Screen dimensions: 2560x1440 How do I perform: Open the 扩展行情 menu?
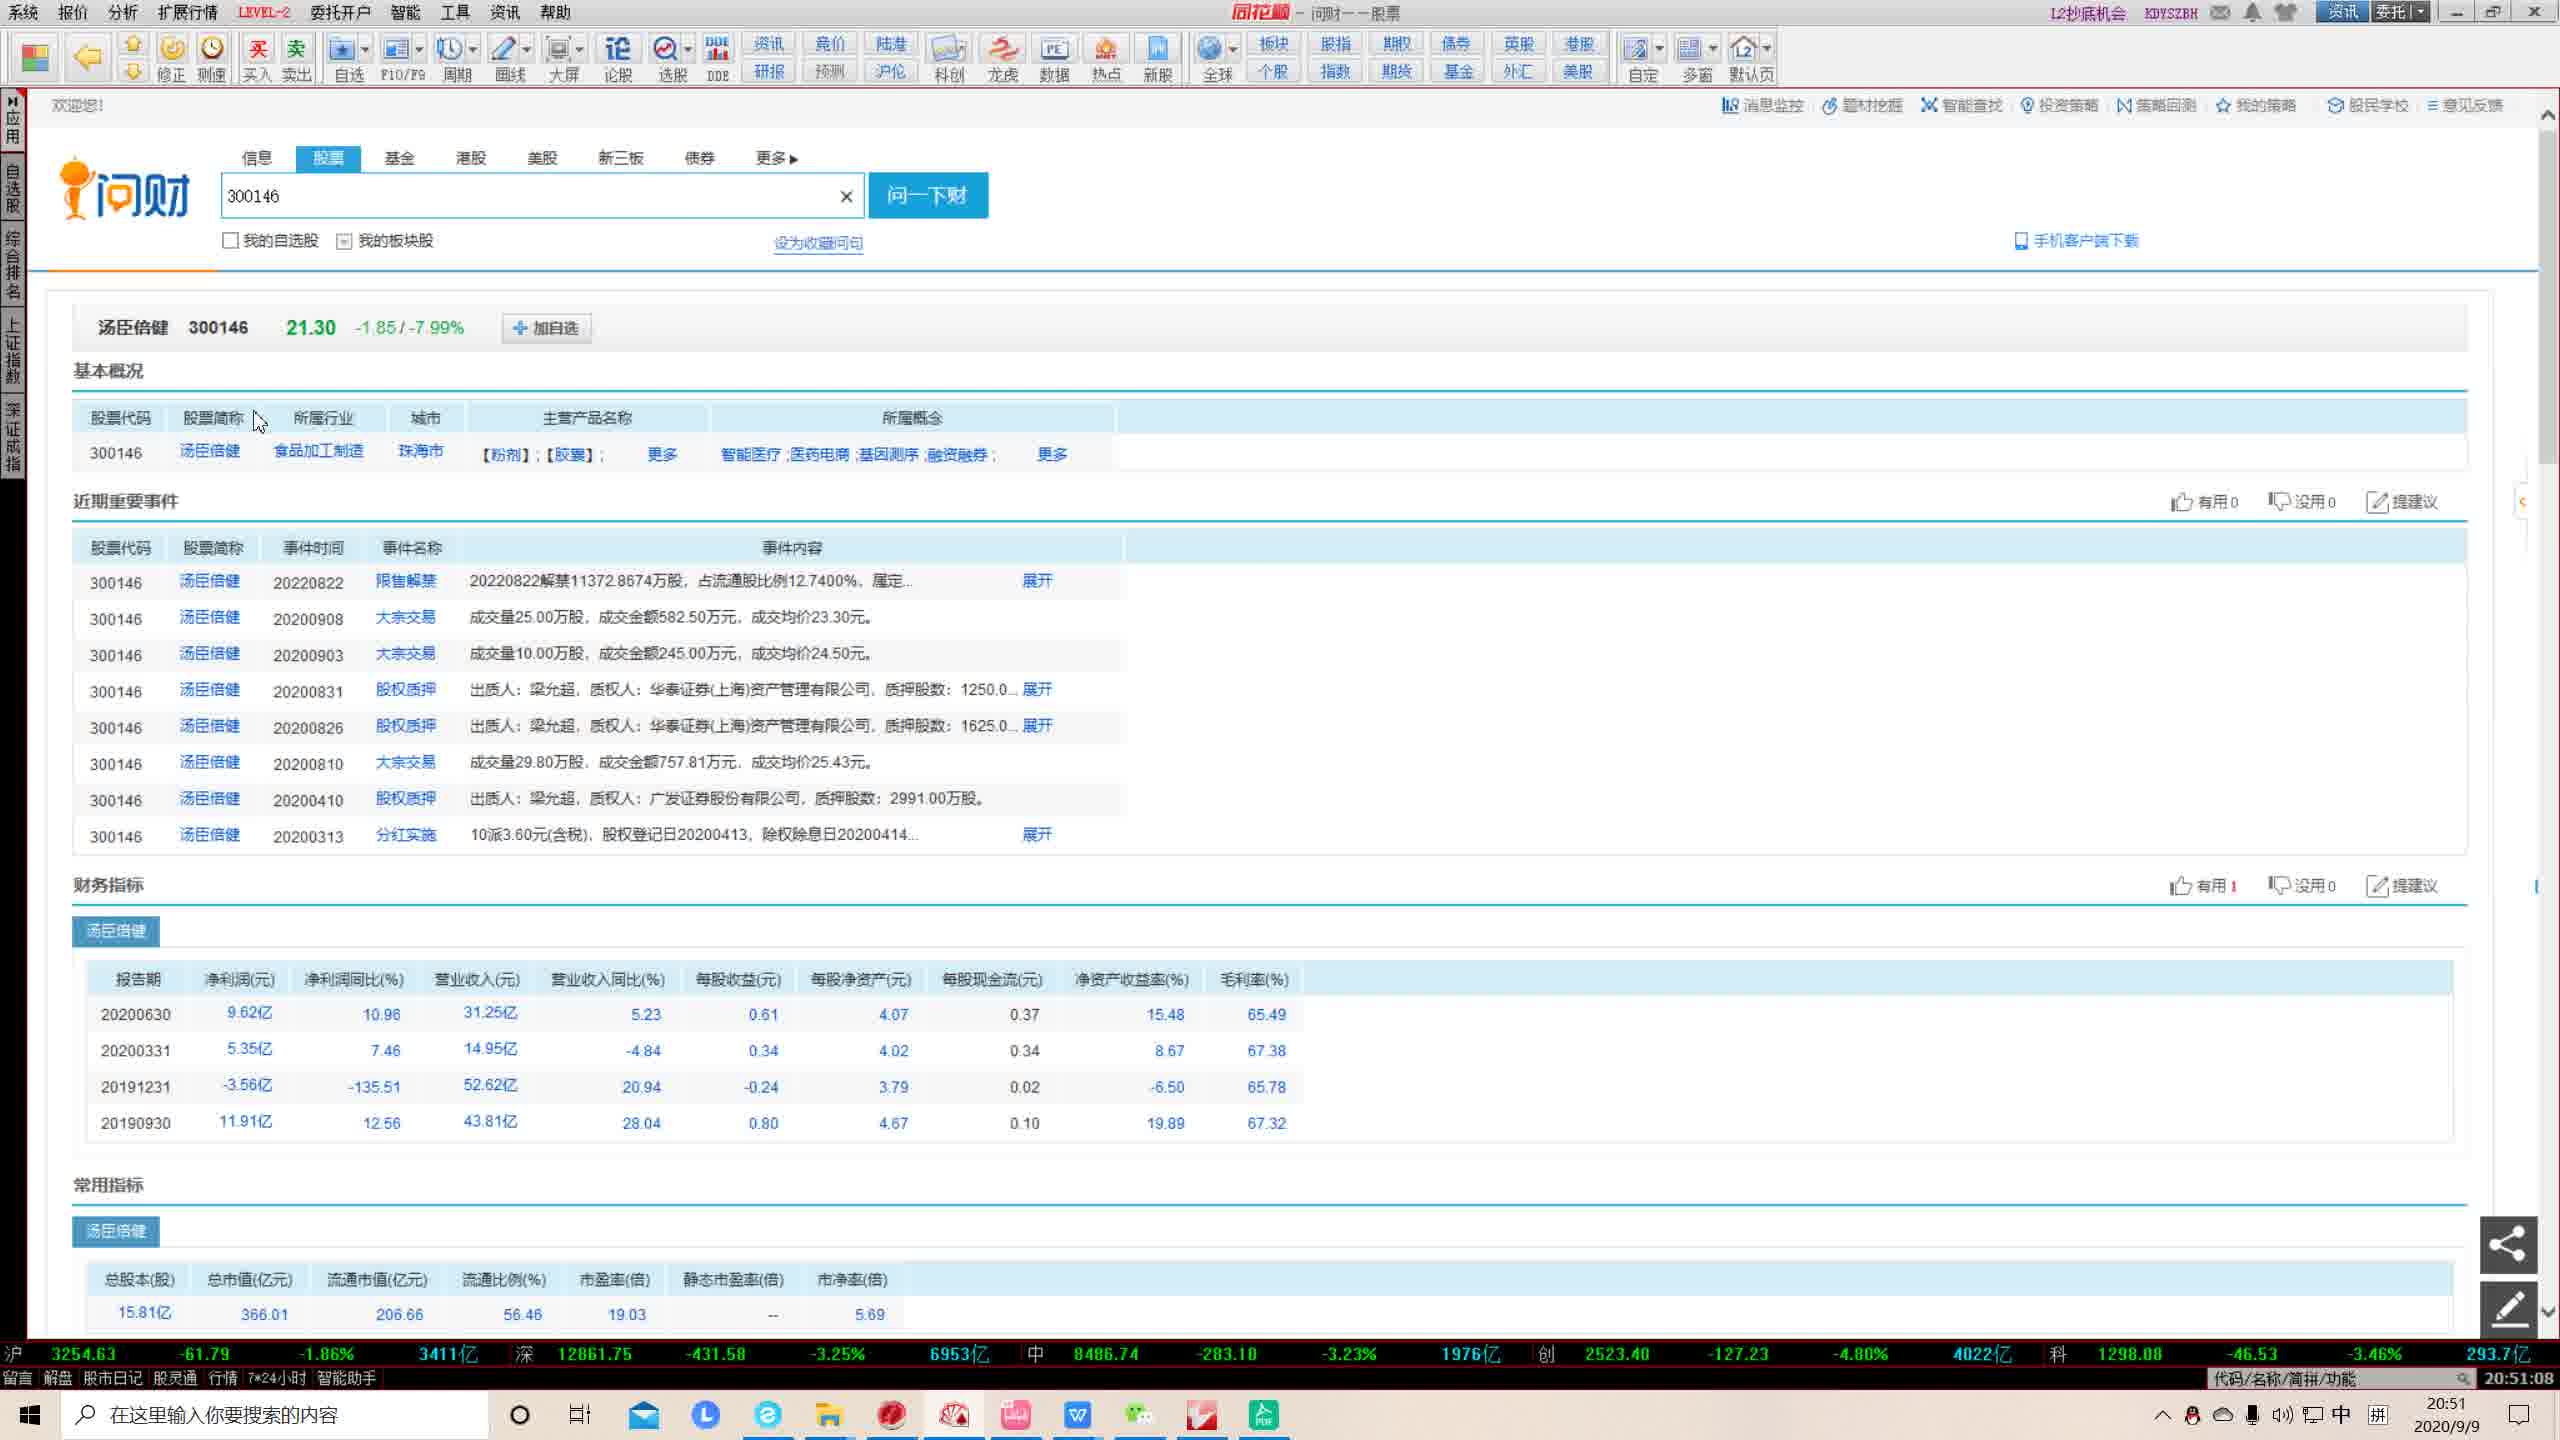[x=187, y=12]
